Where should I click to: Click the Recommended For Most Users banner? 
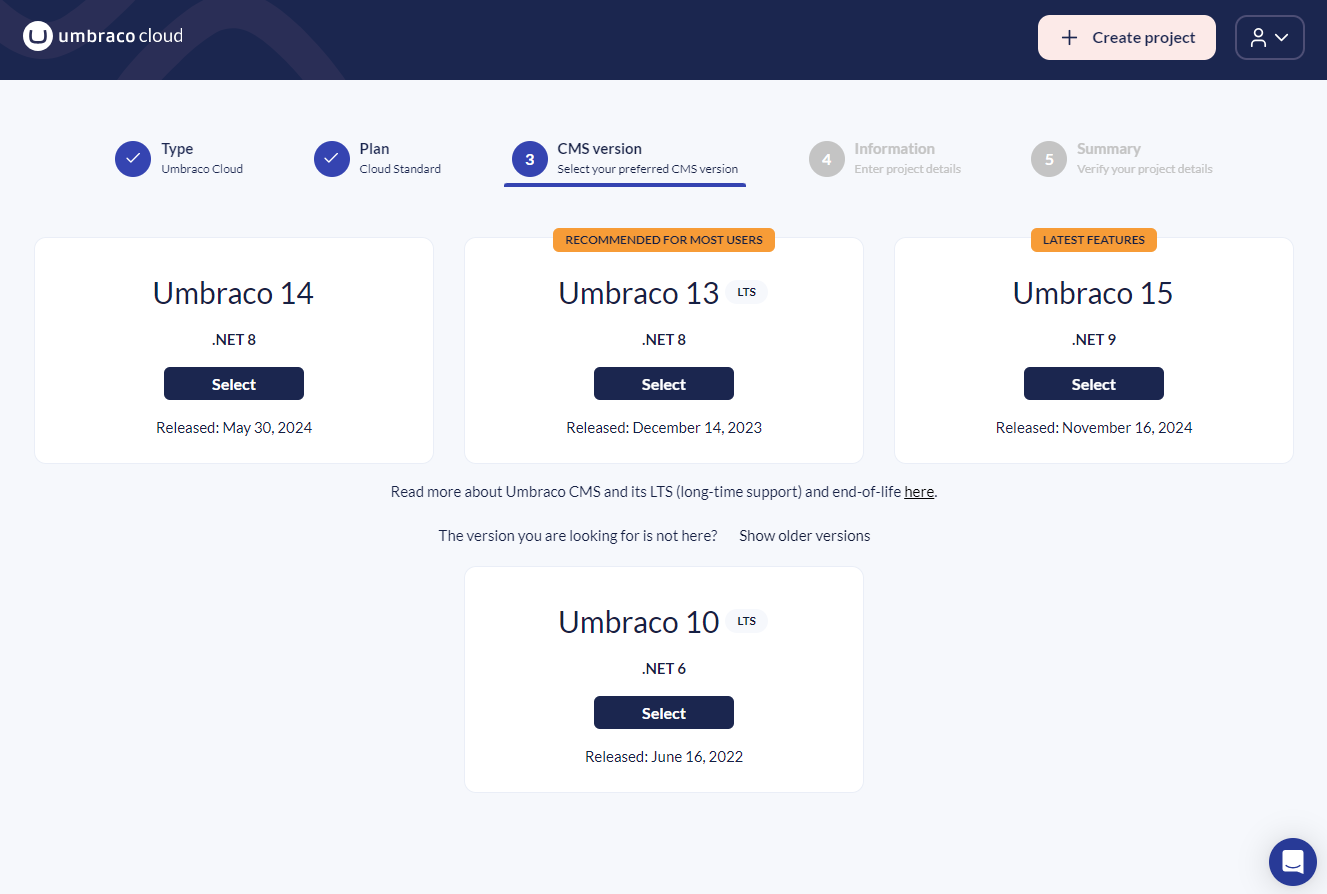(x=663, y=239)
